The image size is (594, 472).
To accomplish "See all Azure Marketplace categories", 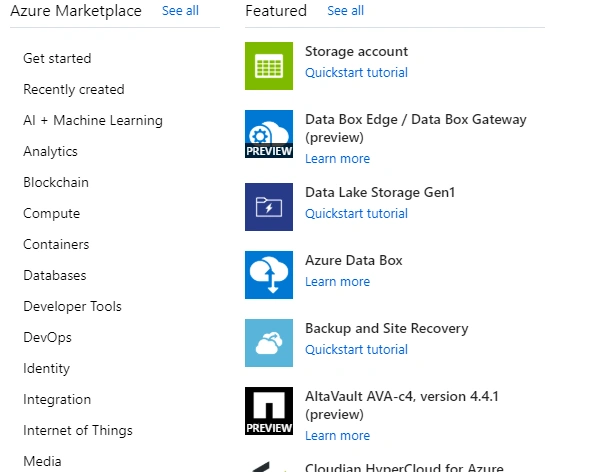I will coord(180,11).
